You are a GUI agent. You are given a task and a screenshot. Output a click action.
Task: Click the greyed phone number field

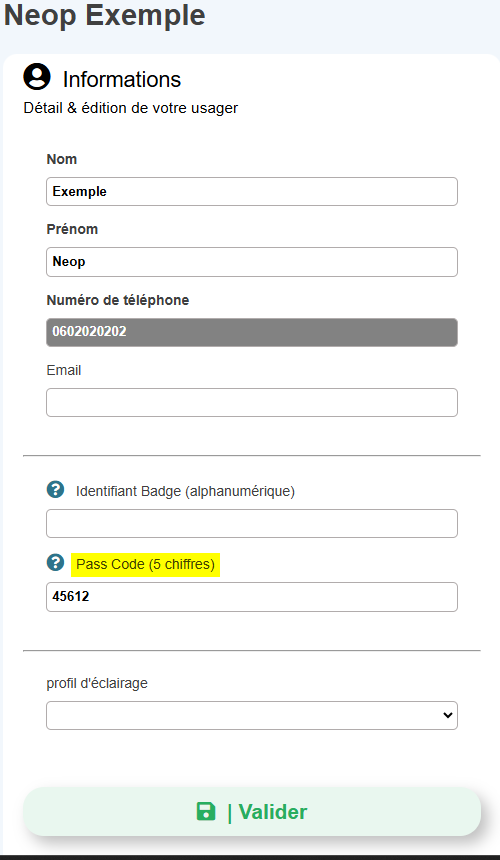[252, 332]
